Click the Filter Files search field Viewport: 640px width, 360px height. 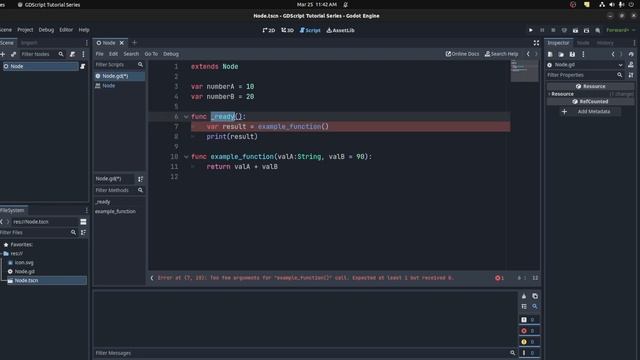click(38, 232)
